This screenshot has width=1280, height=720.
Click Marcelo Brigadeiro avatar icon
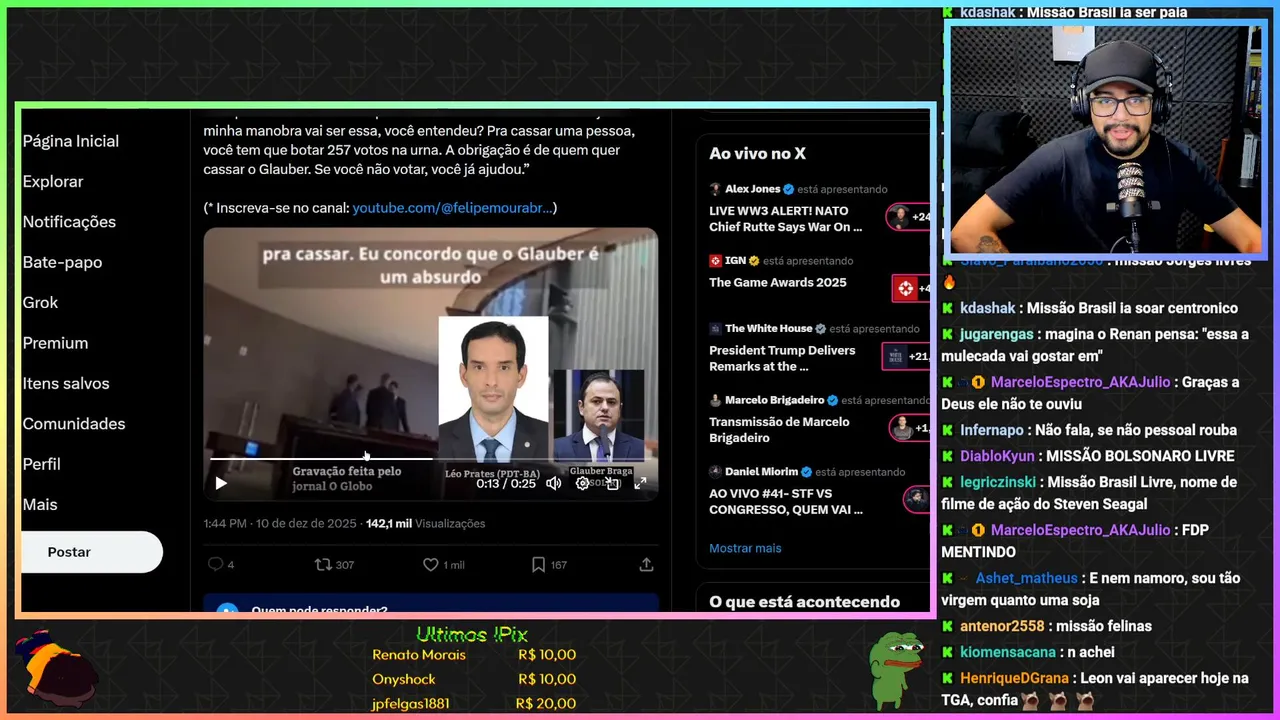pos(715,400)
